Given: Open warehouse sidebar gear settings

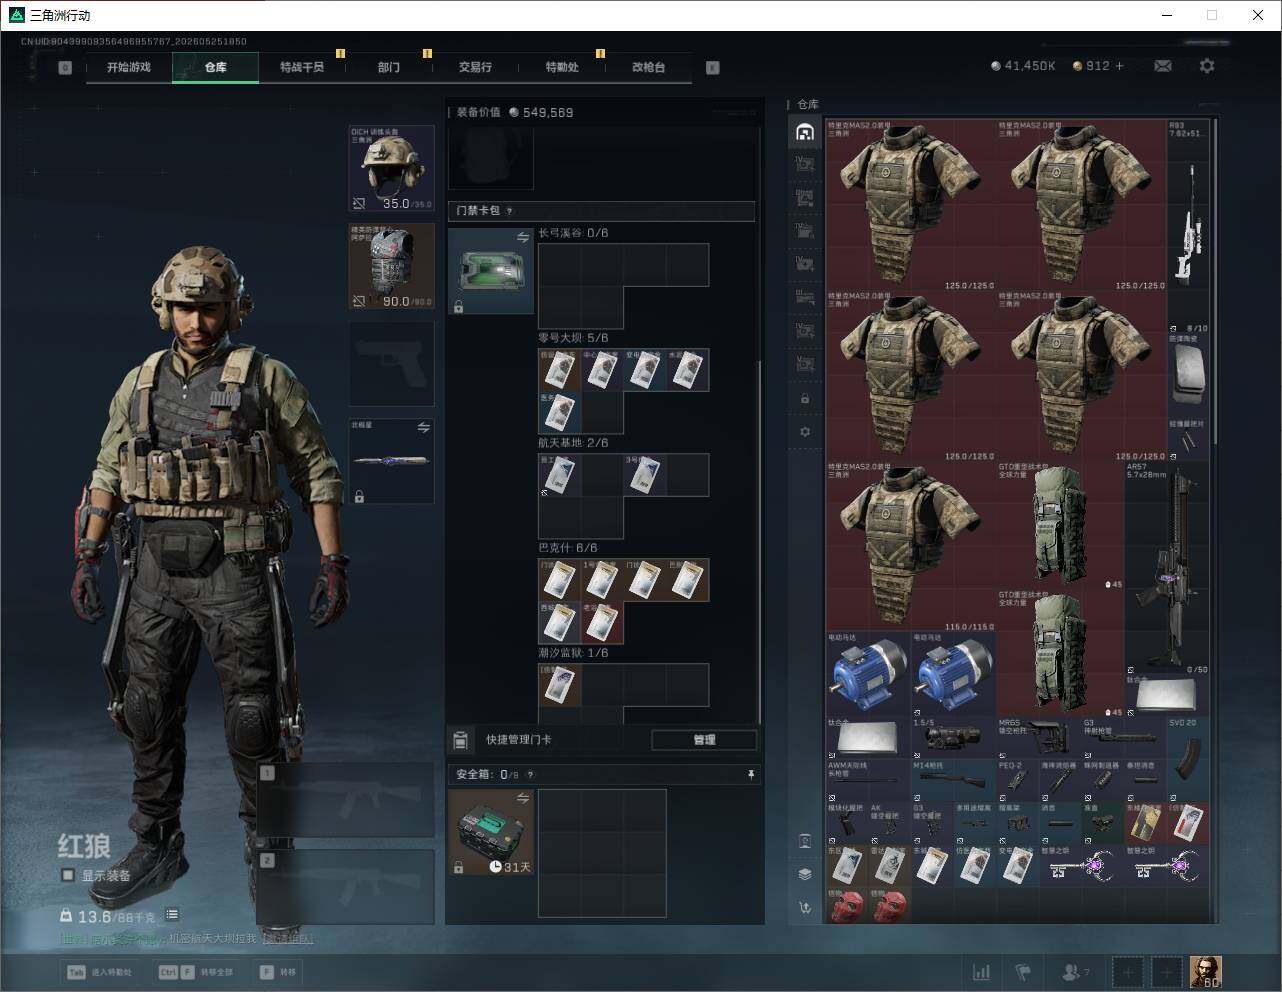Looking at the screenshot, I should [805, 432].
